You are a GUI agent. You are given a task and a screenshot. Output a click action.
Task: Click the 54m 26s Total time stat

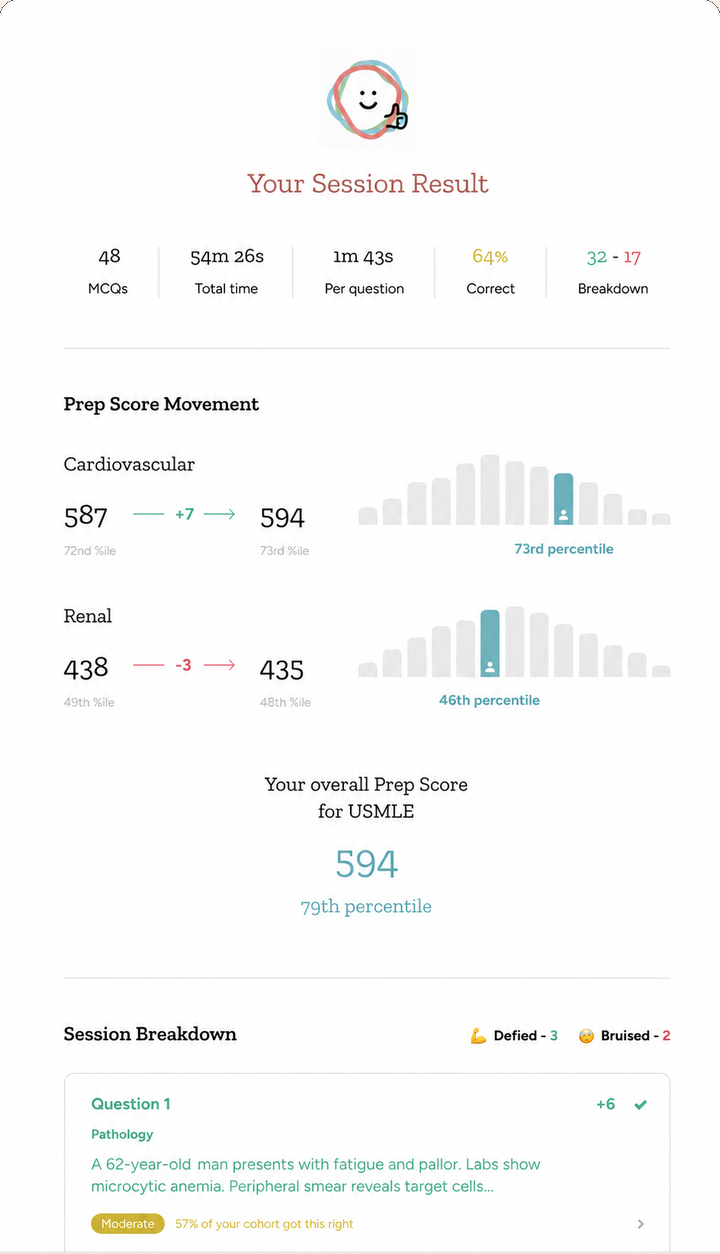click(x=227, y=271)
